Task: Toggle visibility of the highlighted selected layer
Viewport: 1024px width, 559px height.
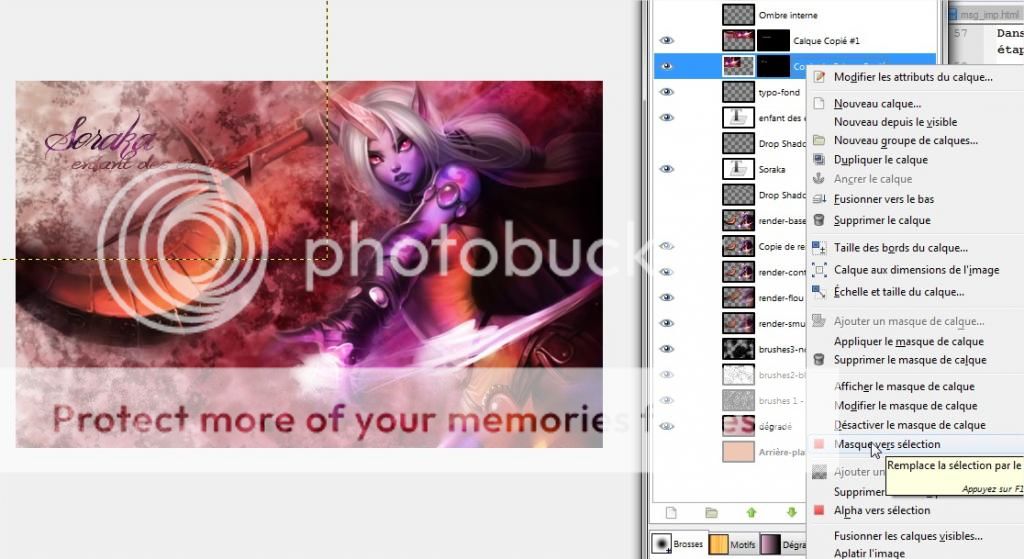Action: [x=666, y=66]
